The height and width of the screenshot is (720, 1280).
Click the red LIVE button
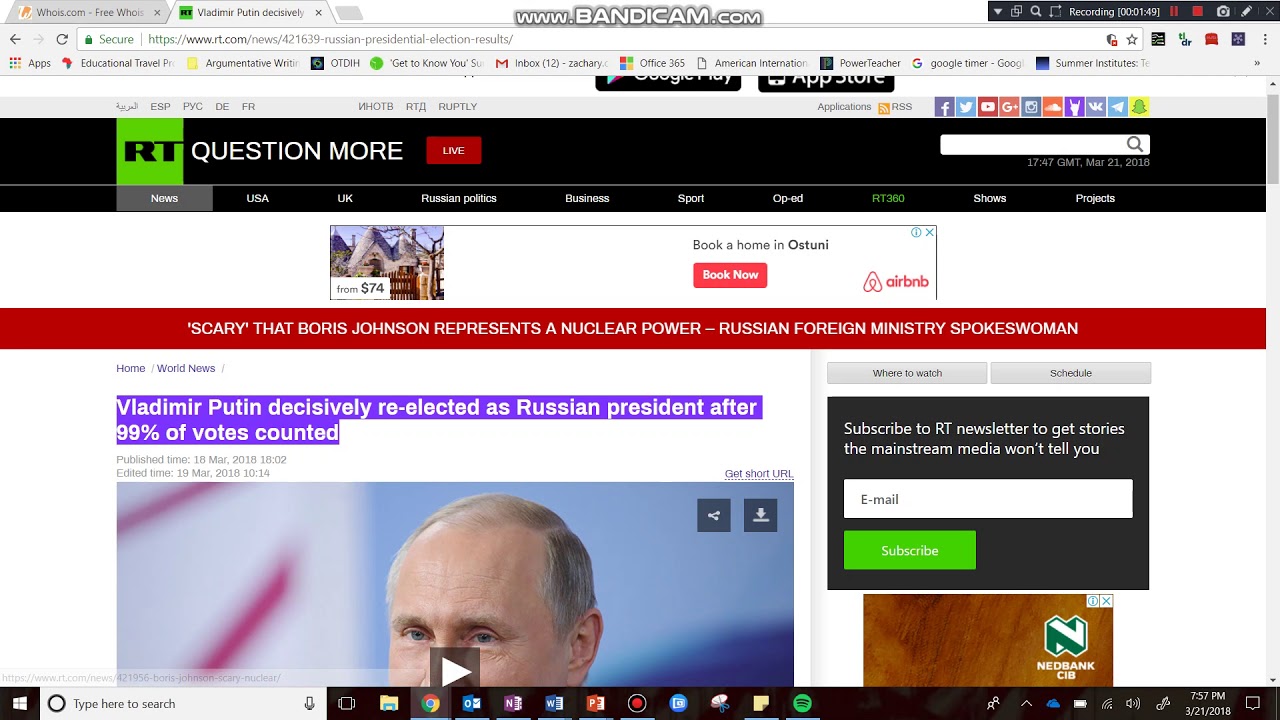point(454,150)
